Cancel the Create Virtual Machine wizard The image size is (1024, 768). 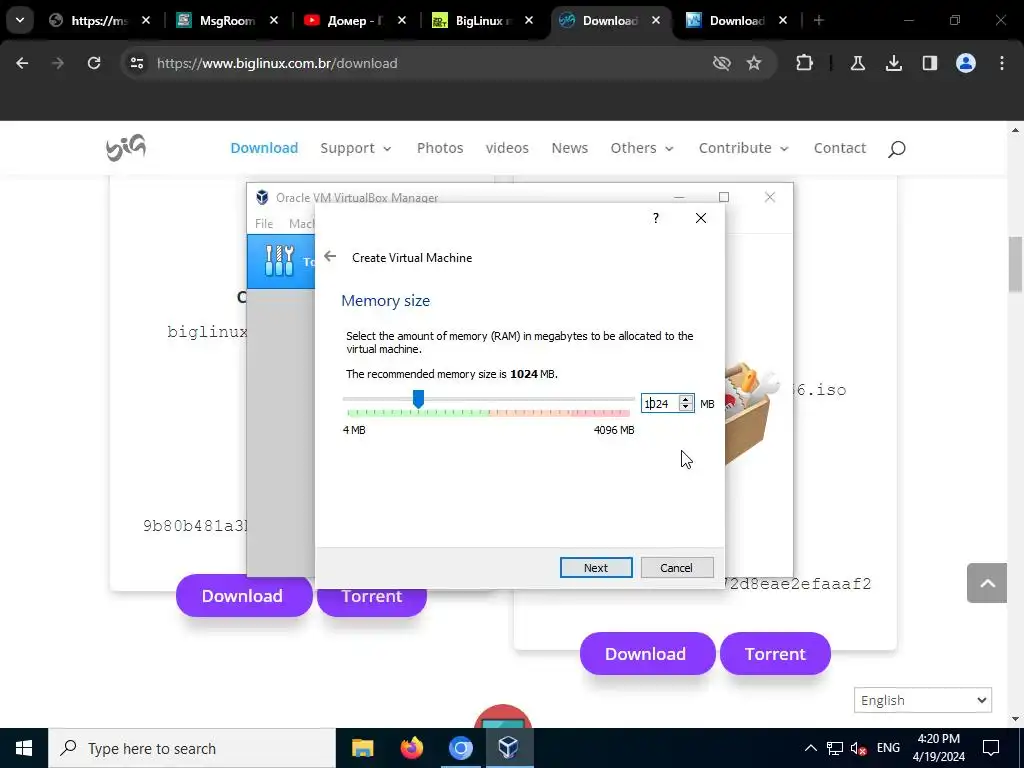click(677, 568)
